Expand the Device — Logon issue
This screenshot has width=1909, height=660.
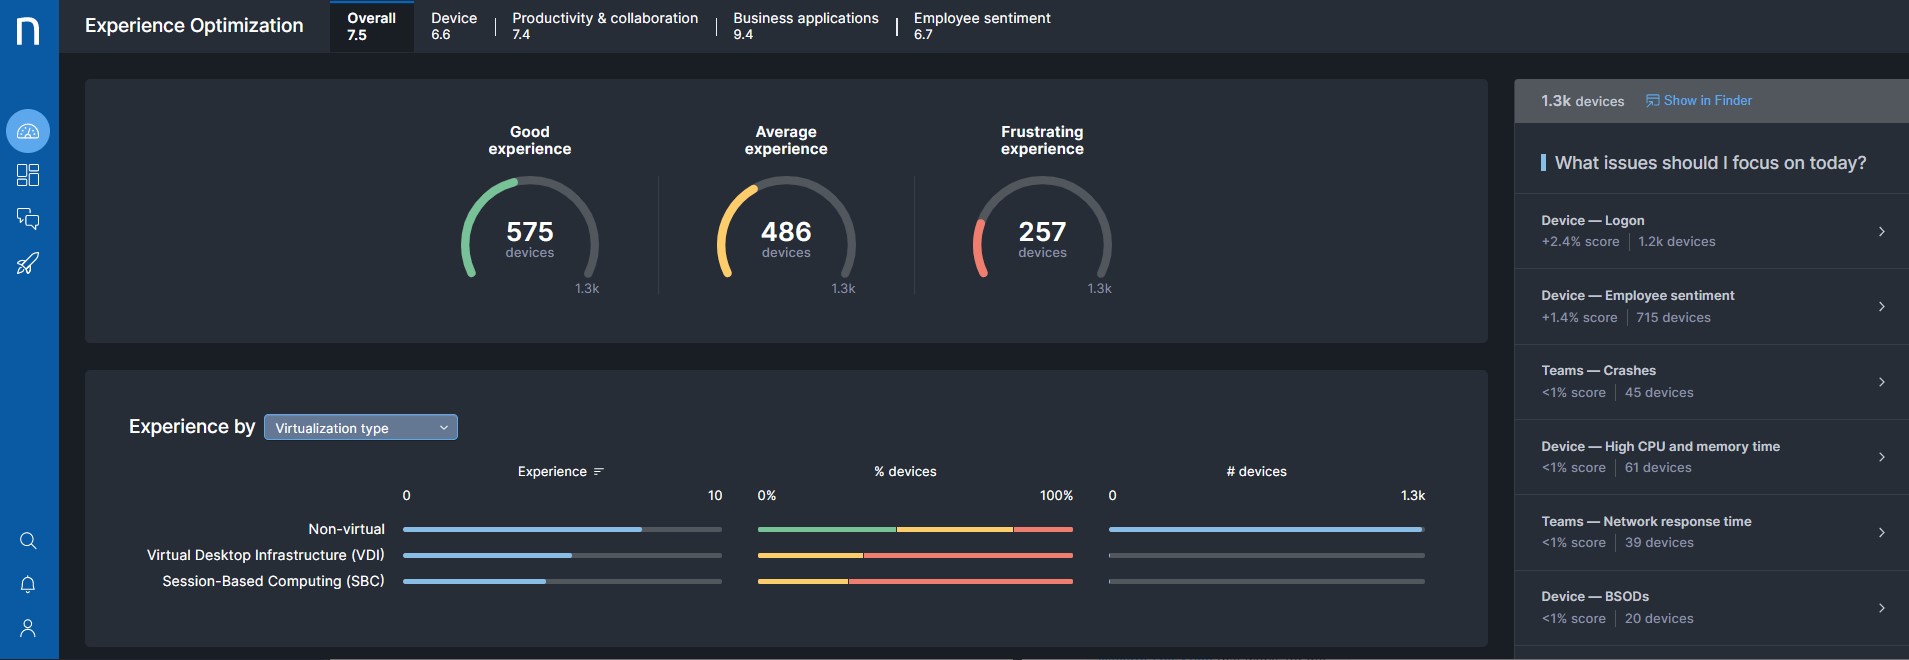coord(1711,231)
